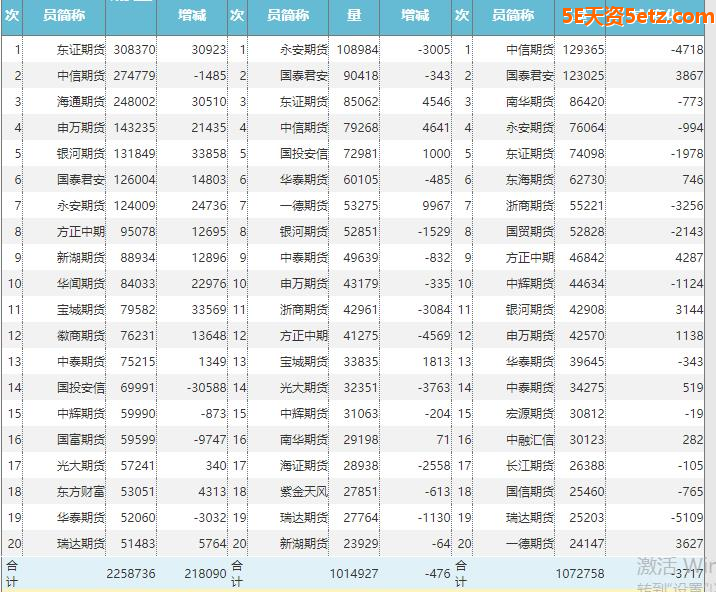Select the cell showing 274779
The image size is (716, 592).
click(134, 75)
